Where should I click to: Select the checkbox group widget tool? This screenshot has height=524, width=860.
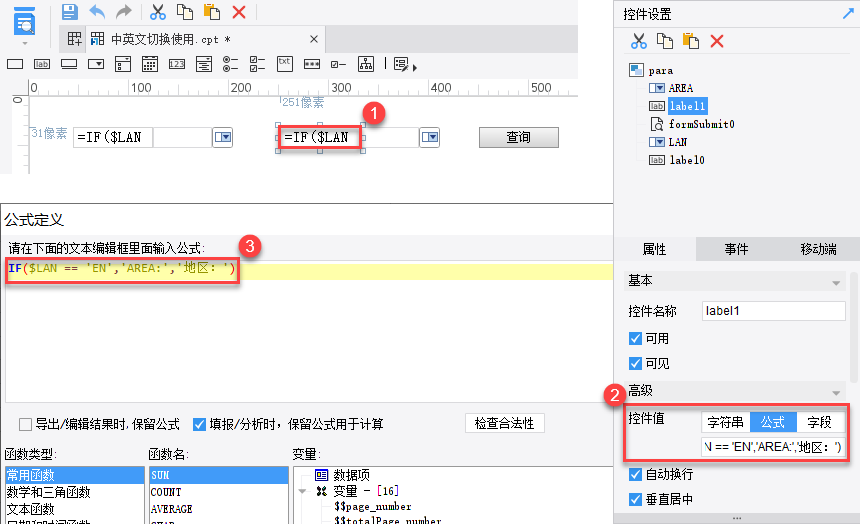(x=257, y=64)
